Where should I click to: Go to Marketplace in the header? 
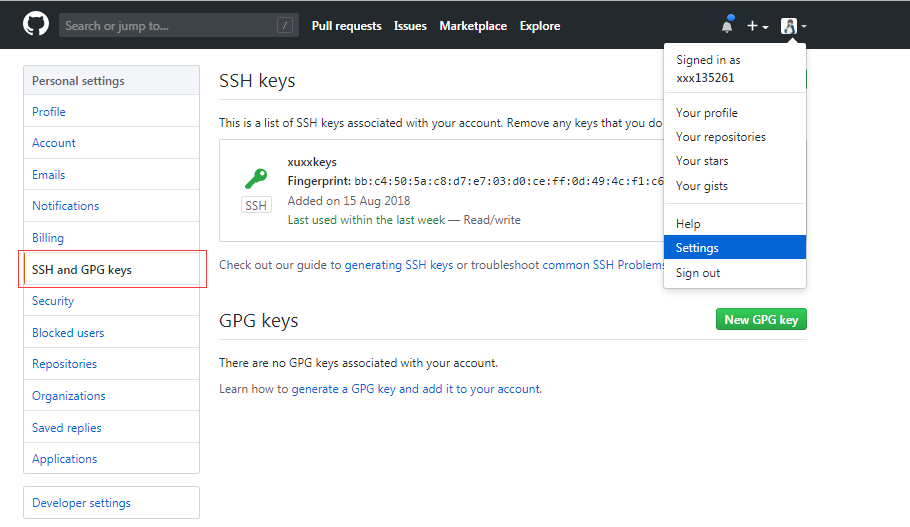coord(473,26)
